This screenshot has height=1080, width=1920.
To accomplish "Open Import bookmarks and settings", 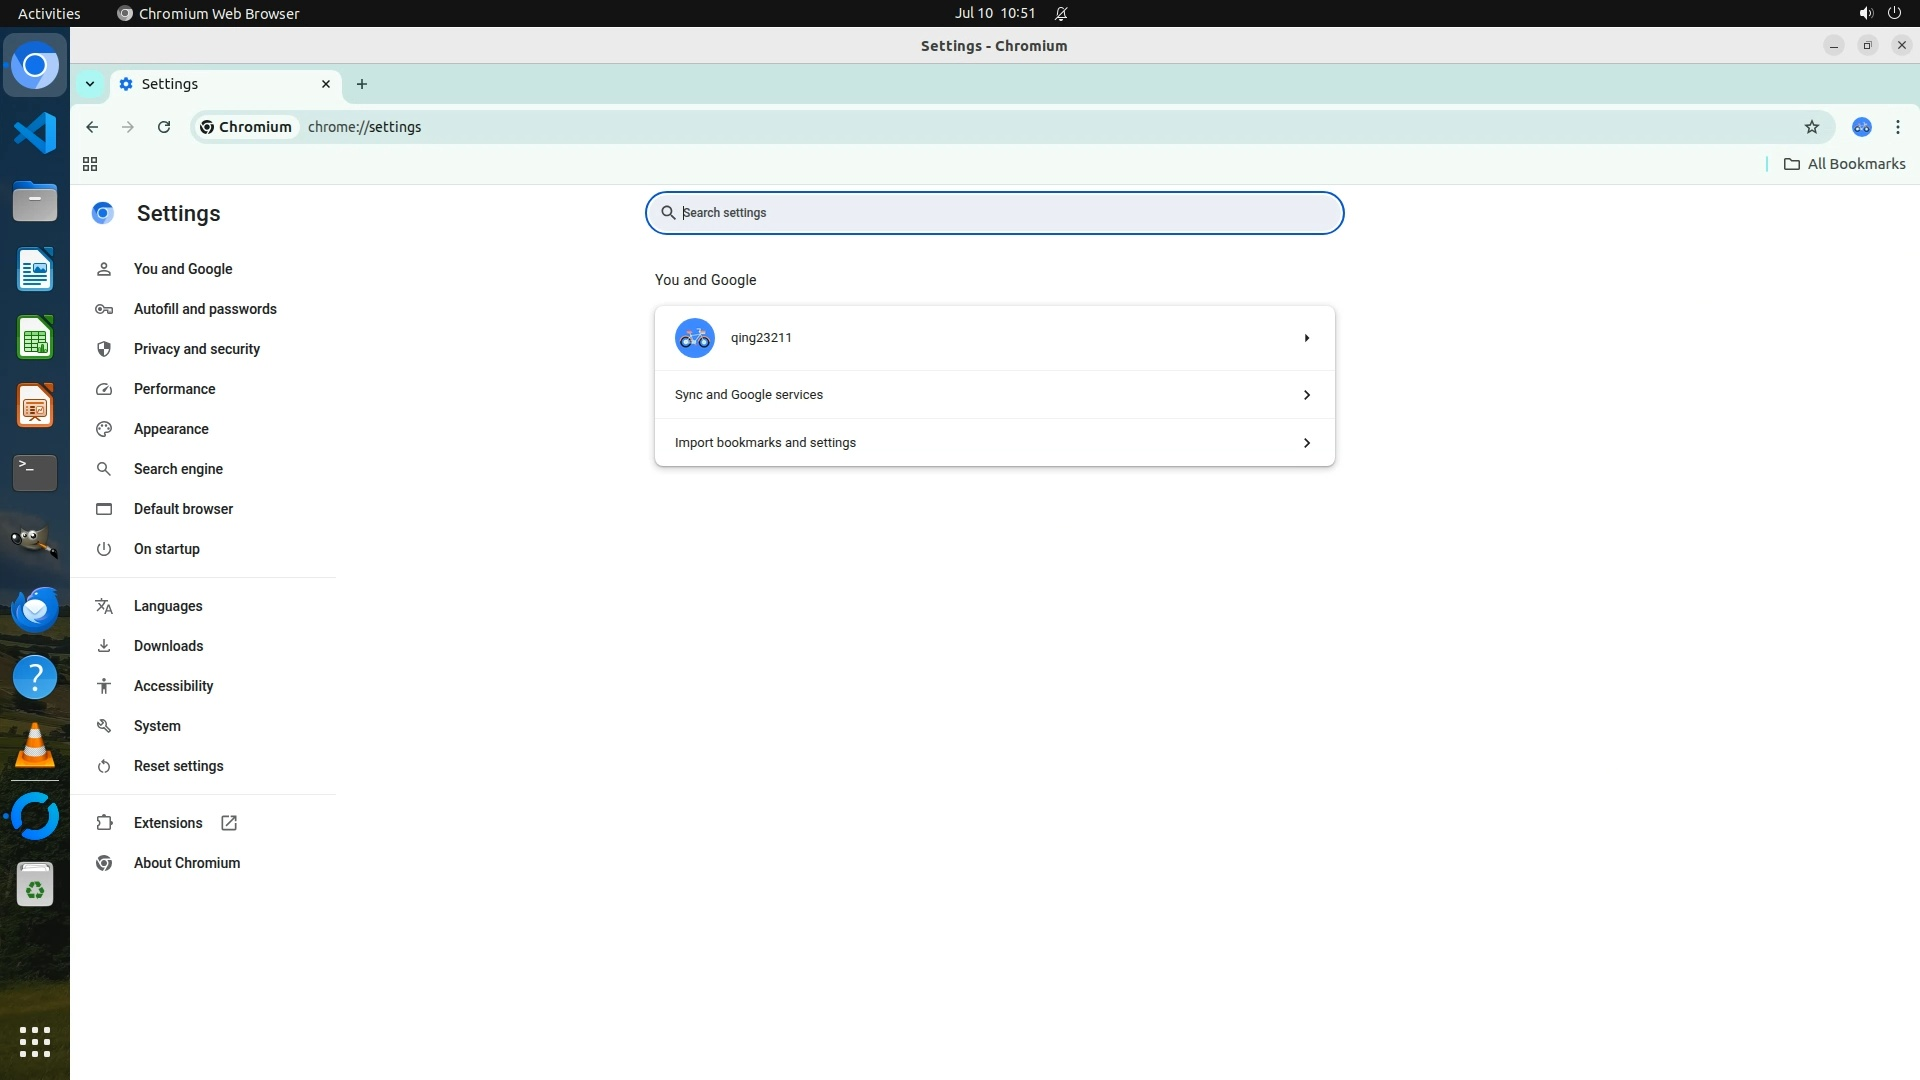I will coord(994,443).
